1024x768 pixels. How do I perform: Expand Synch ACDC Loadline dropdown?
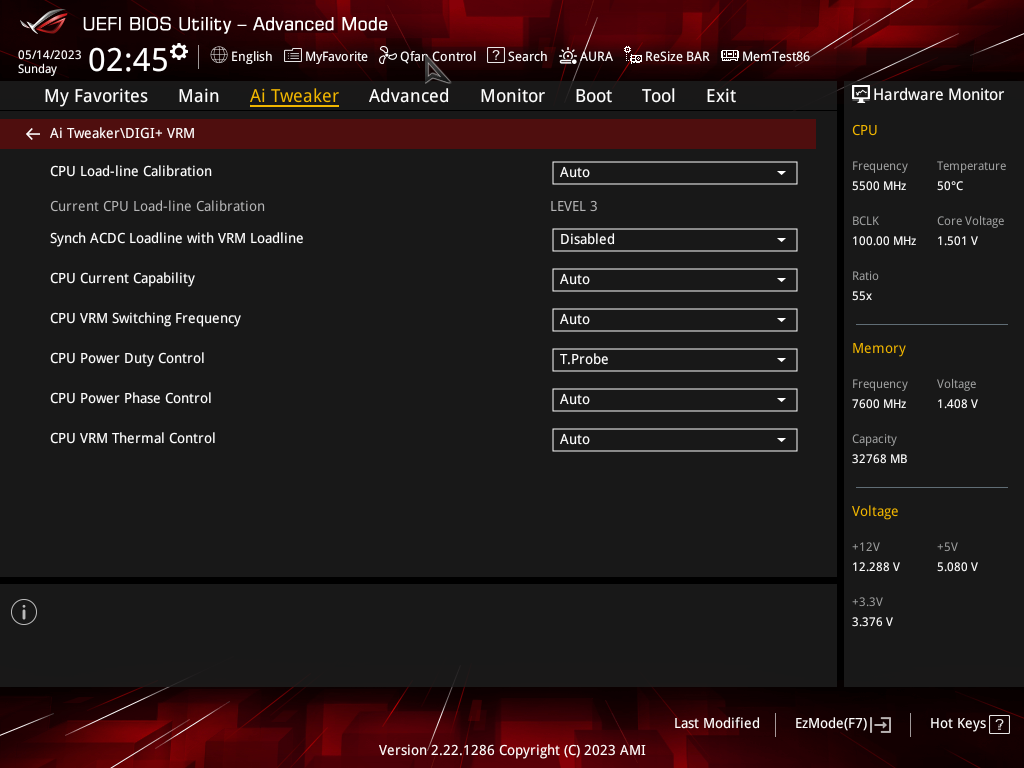[x=674, y=240]
